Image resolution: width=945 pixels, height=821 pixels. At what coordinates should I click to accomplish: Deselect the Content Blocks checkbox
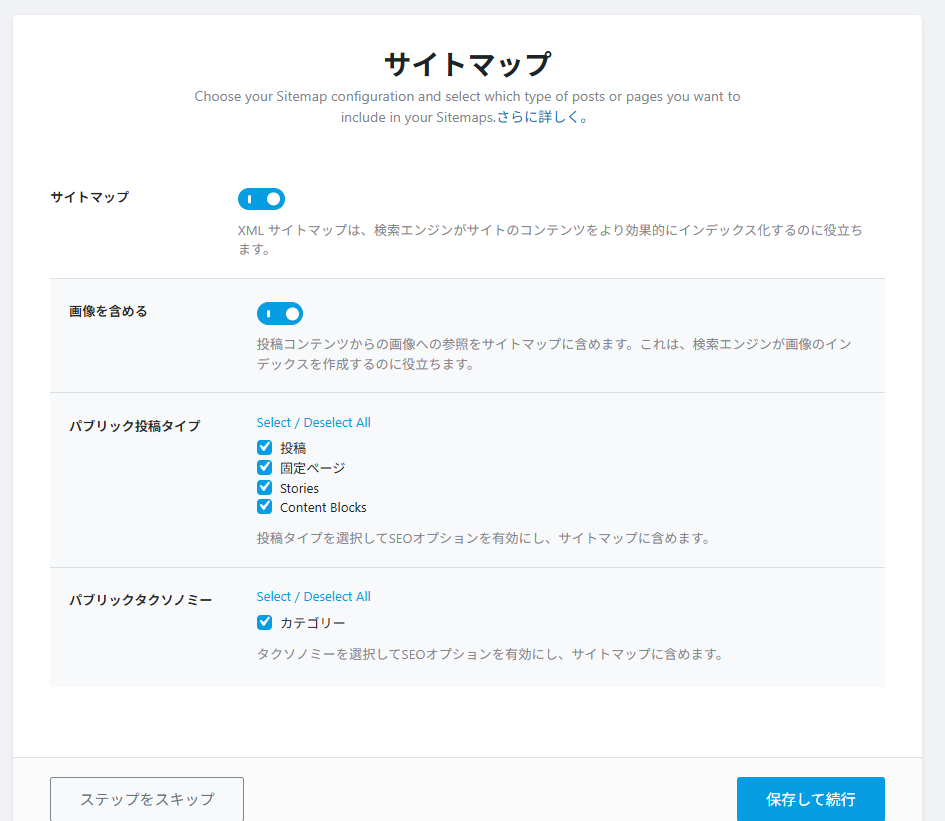pyautogui.click(x=265, y=507)
